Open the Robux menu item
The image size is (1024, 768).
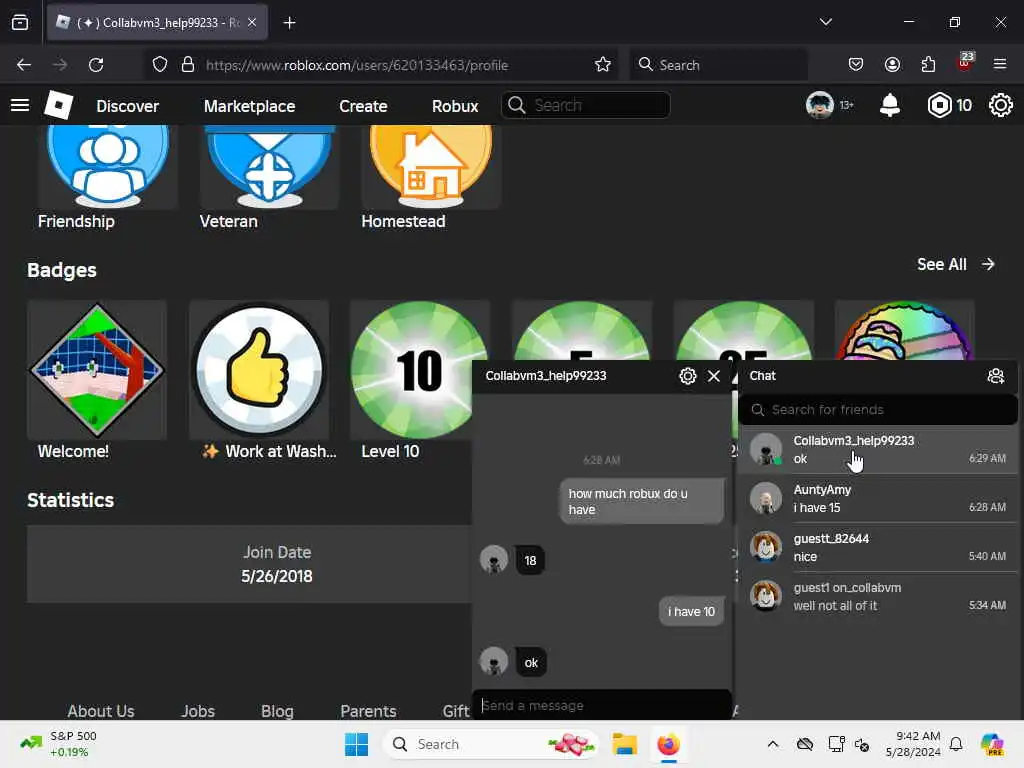pos(455,106)
